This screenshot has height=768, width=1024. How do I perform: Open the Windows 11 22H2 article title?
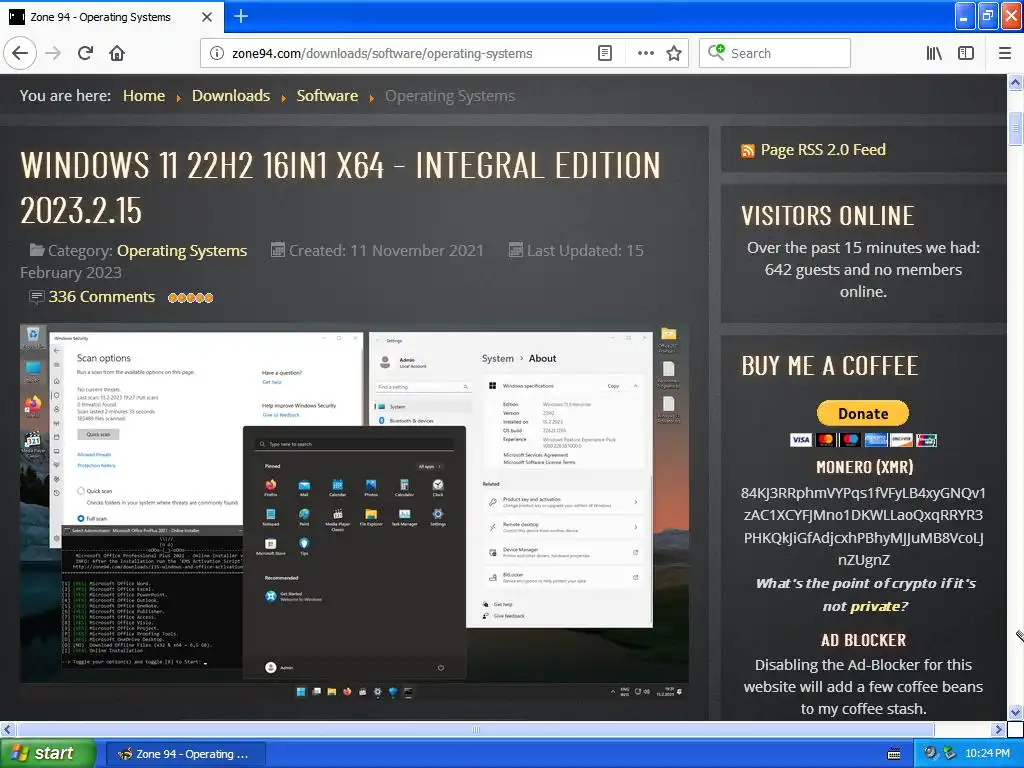point(340,187)
